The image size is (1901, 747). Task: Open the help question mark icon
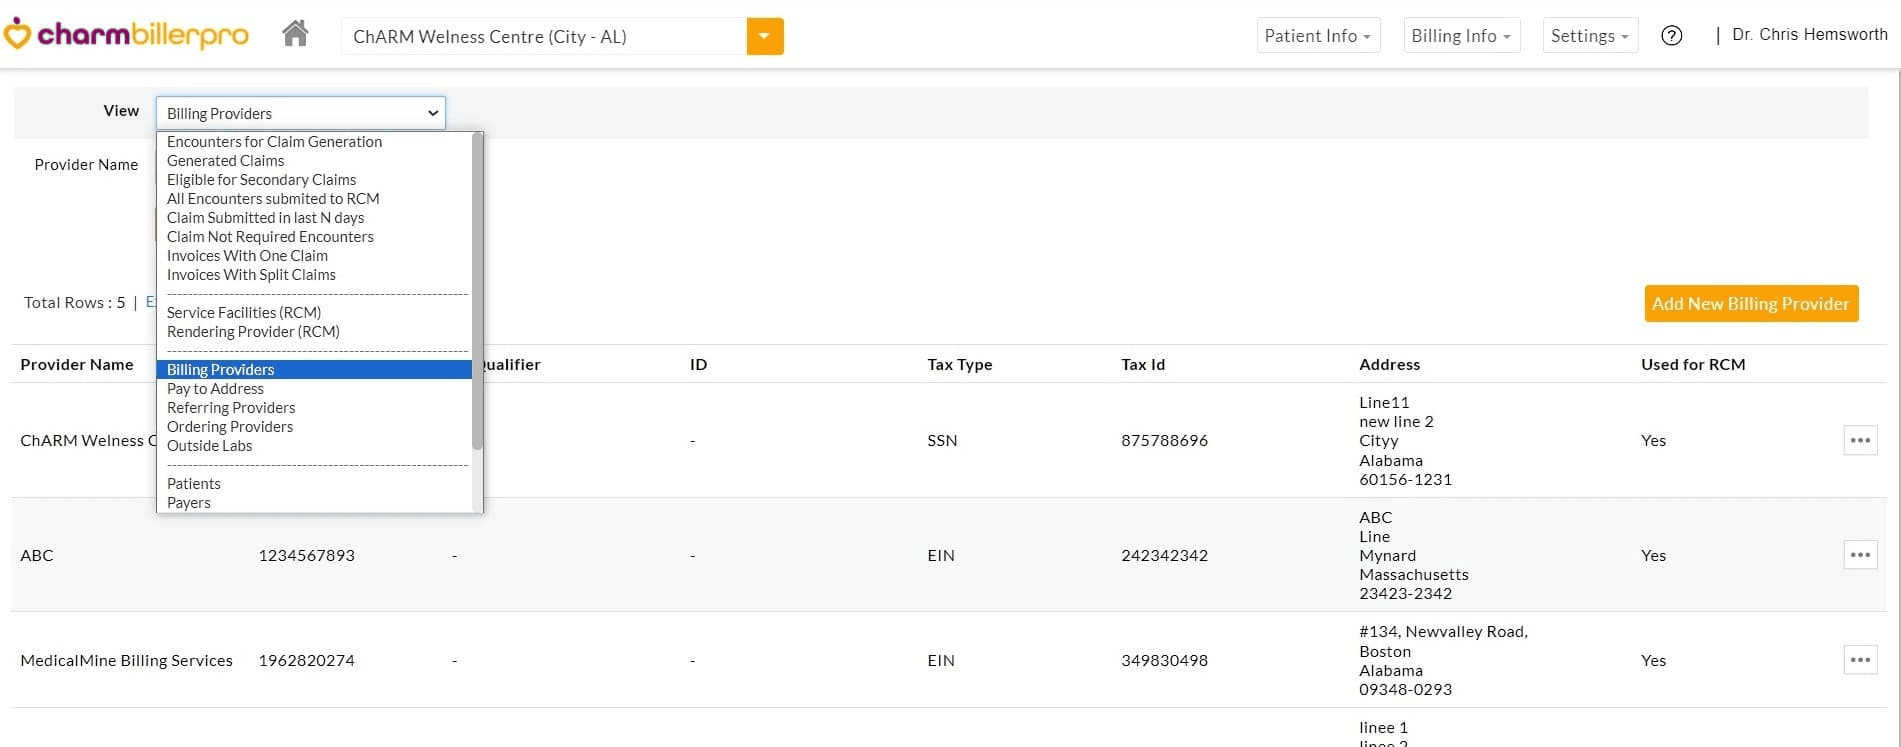pos(1671,36)
